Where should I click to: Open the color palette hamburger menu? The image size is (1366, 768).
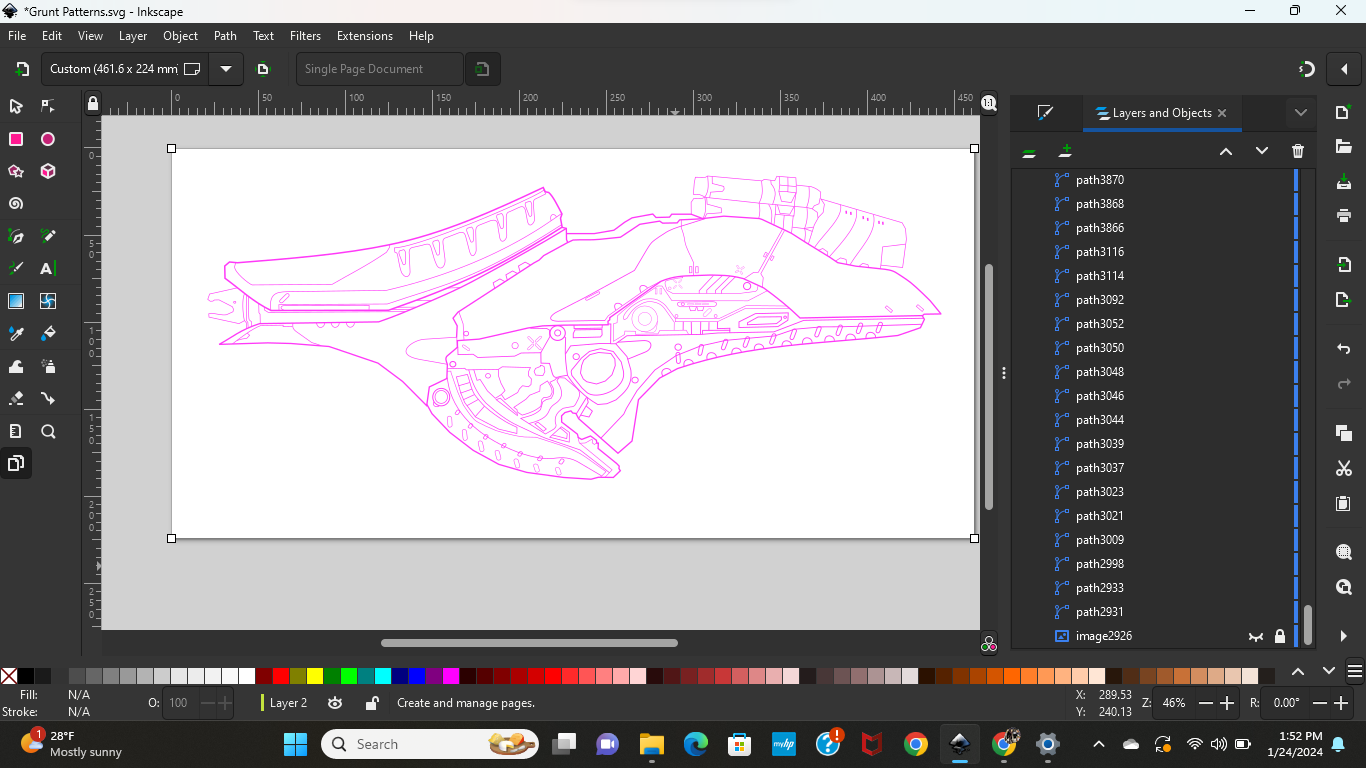[x=1355, y=671]
